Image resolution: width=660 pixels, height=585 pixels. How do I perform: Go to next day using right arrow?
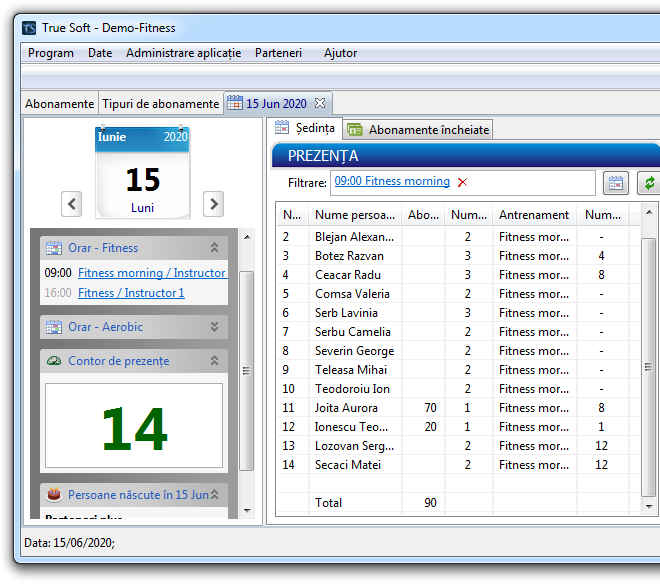pos(213,204)
